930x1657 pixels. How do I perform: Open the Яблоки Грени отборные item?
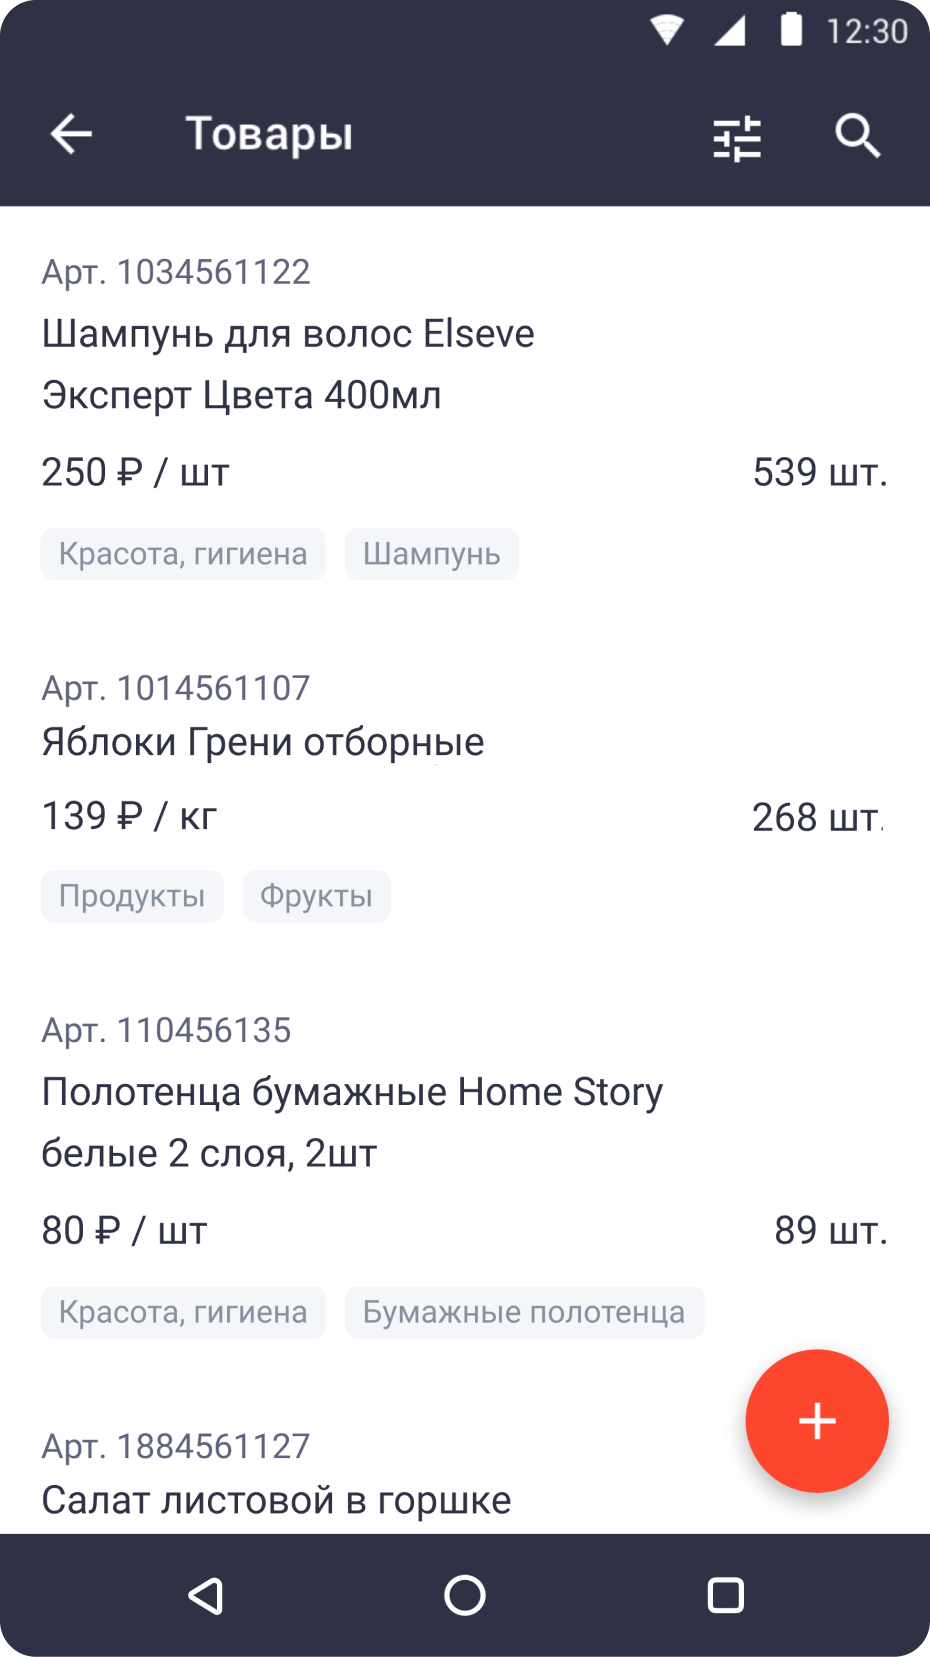point(263,742)
